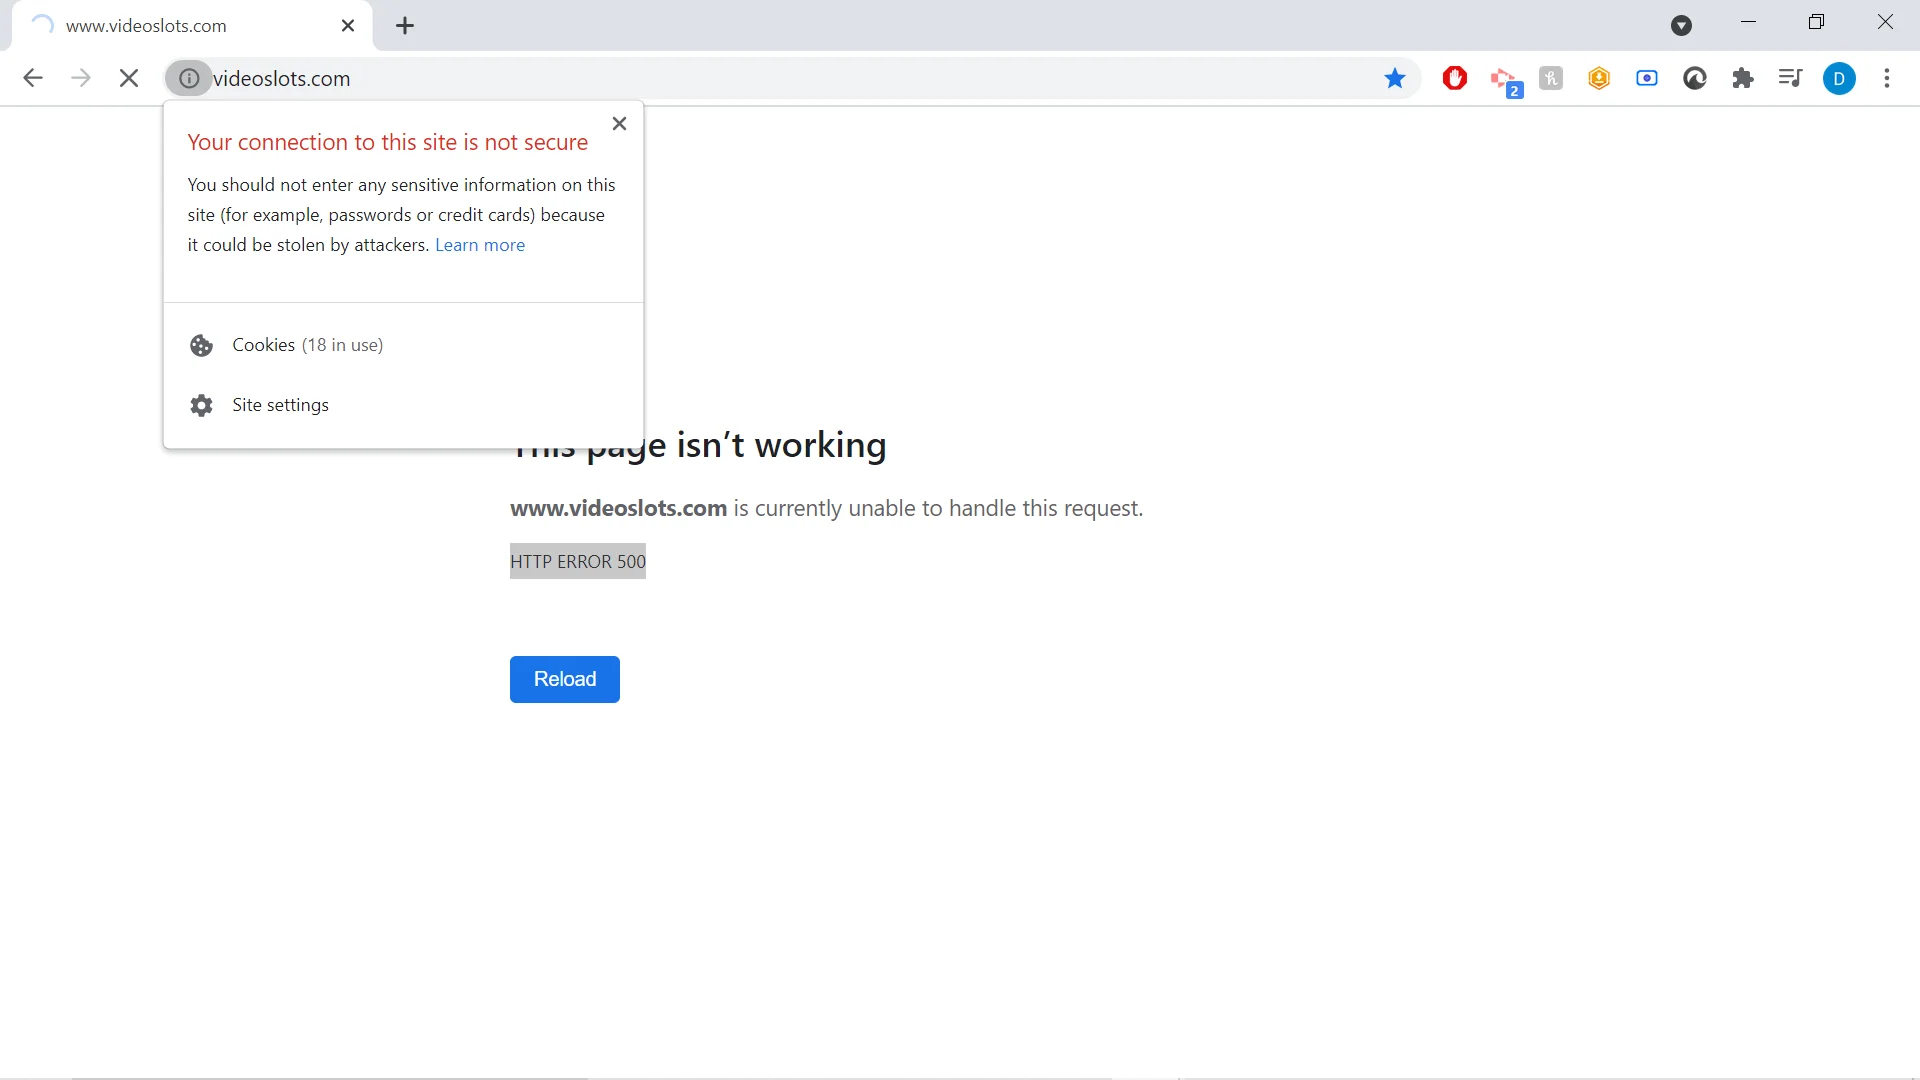
Task: Stop loading the page
Action: coord(129,78)
